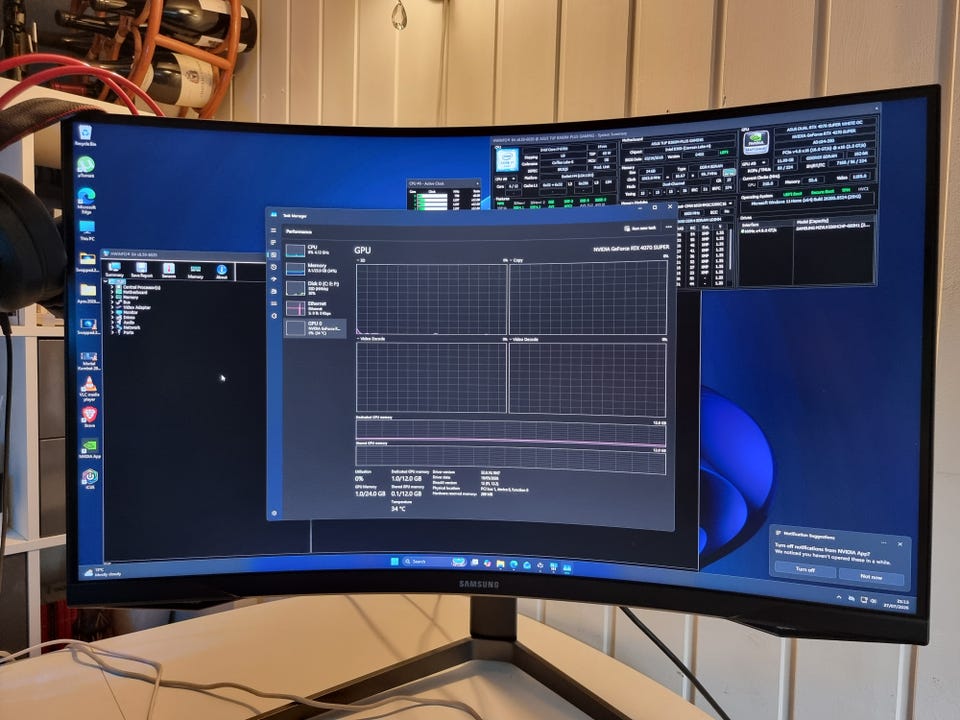Open notification more options (three dots)
The width and height of the screenshot is (960, 720).
[883, 542]
